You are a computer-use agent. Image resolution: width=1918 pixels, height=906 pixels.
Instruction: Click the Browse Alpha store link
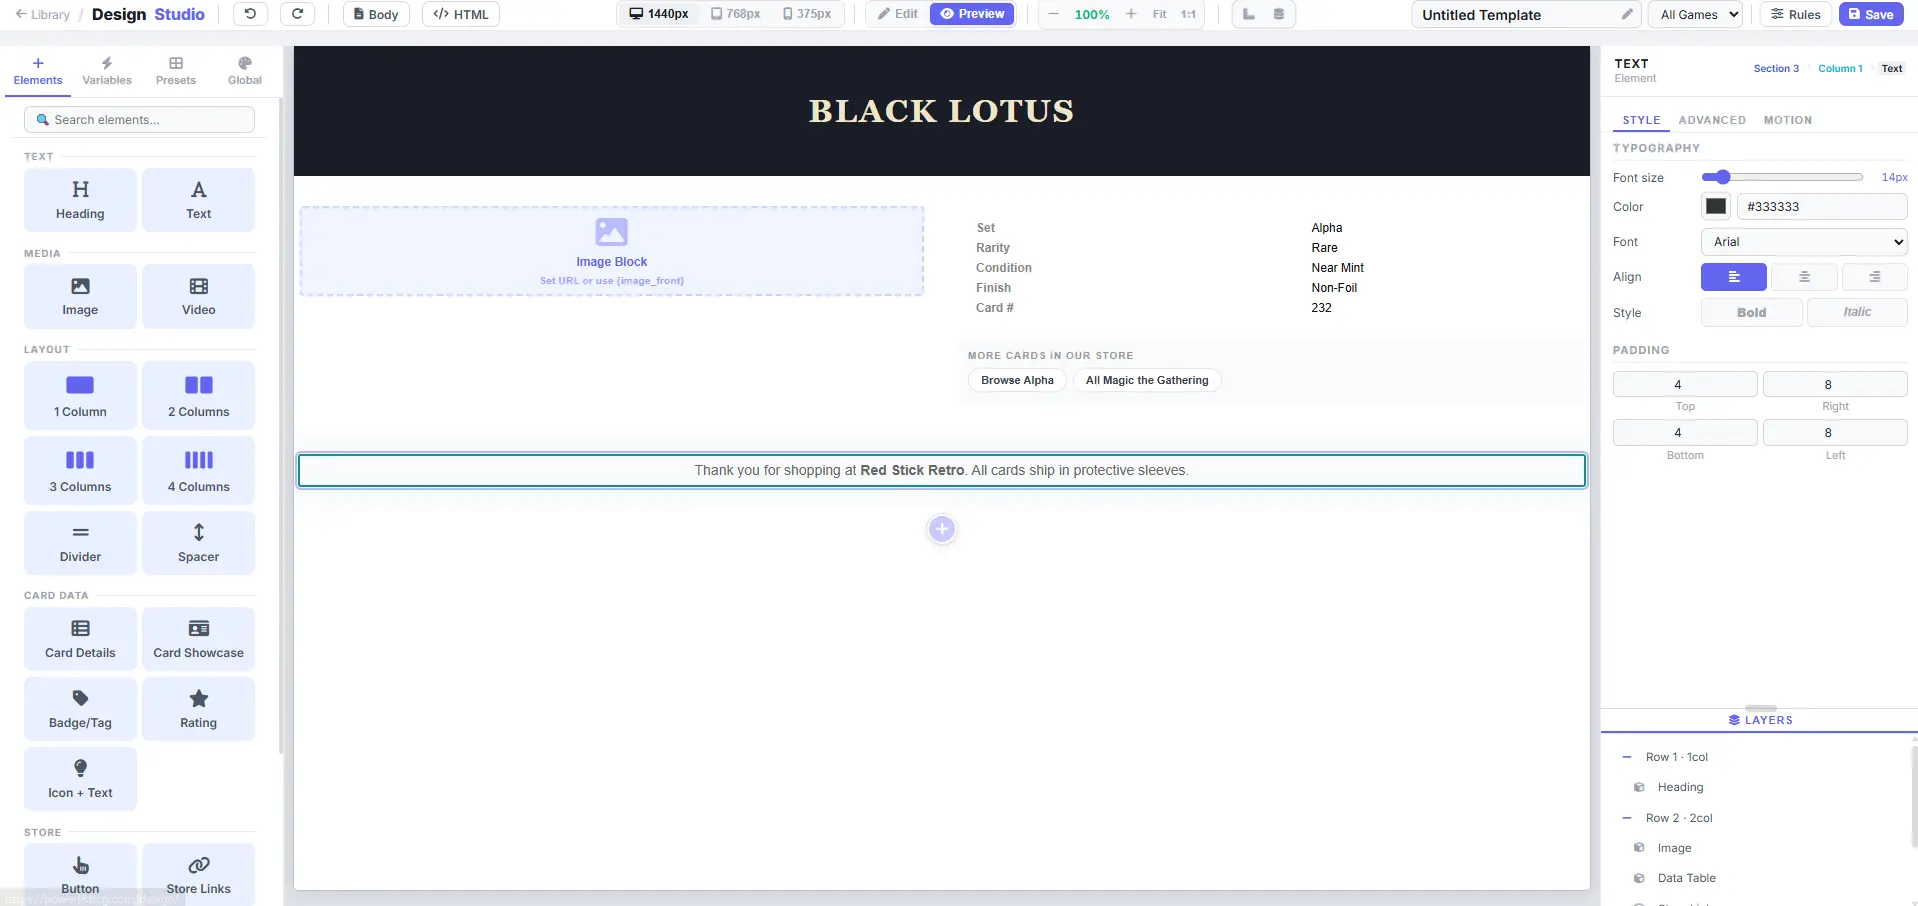pos(1017,380)
